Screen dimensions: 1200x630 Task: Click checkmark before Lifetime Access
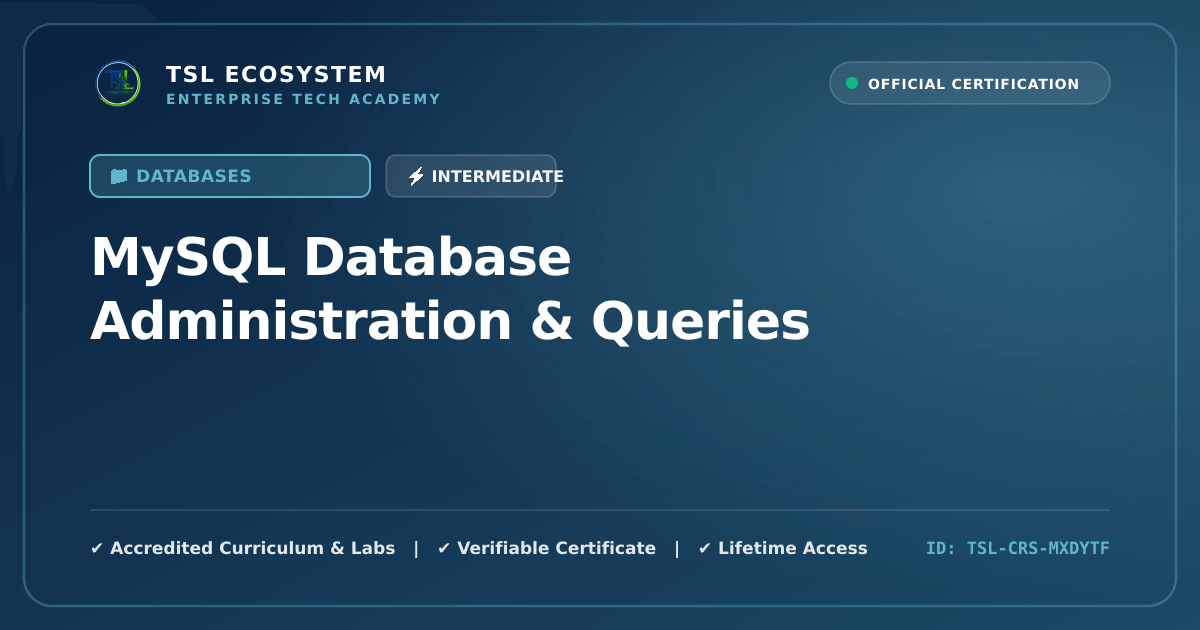tap(705, 548)
